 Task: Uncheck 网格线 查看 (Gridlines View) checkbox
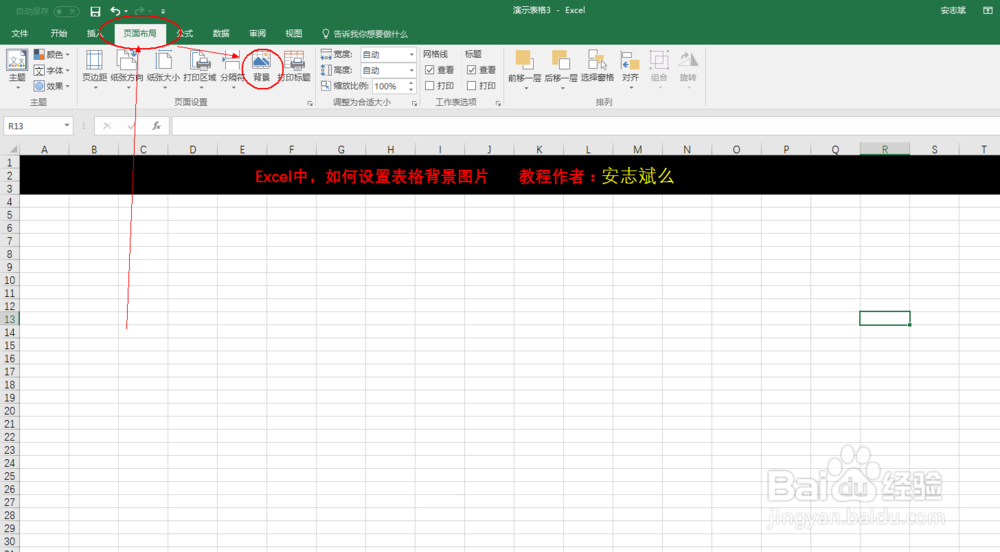tap(430, 70)
